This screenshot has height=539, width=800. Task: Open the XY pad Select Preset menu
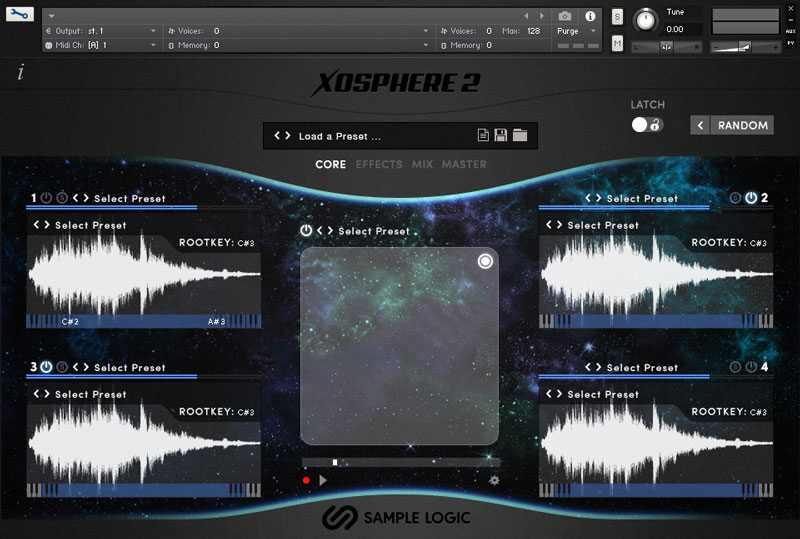(374, 231)
